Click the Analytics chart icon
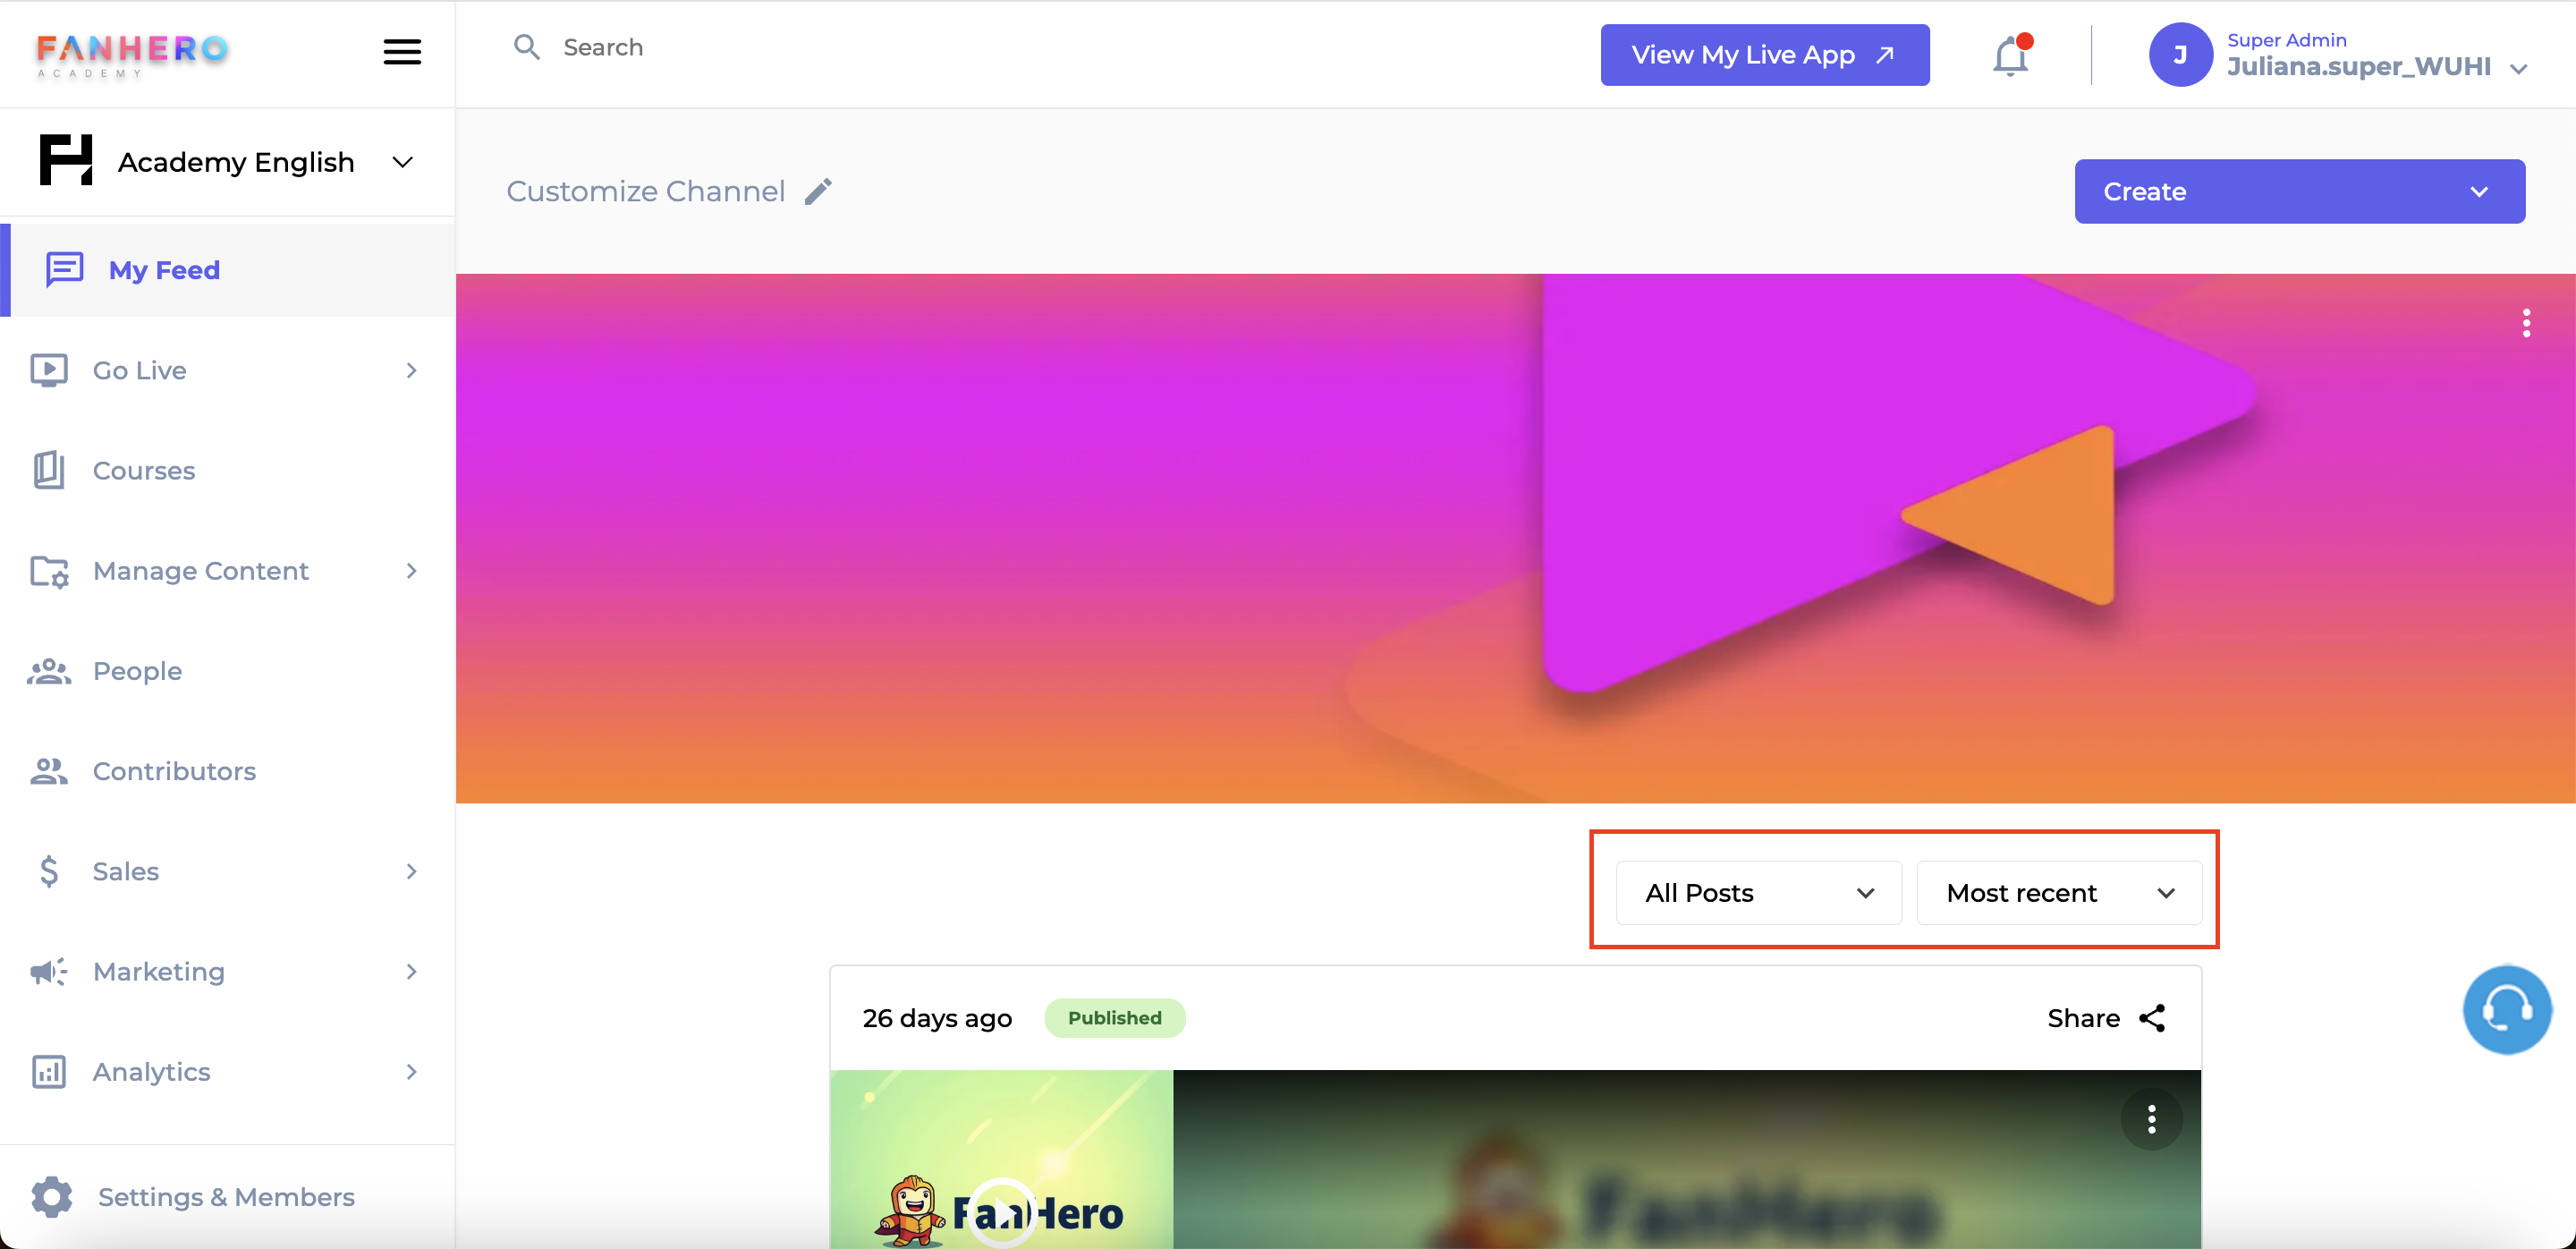 point(49,1071)
